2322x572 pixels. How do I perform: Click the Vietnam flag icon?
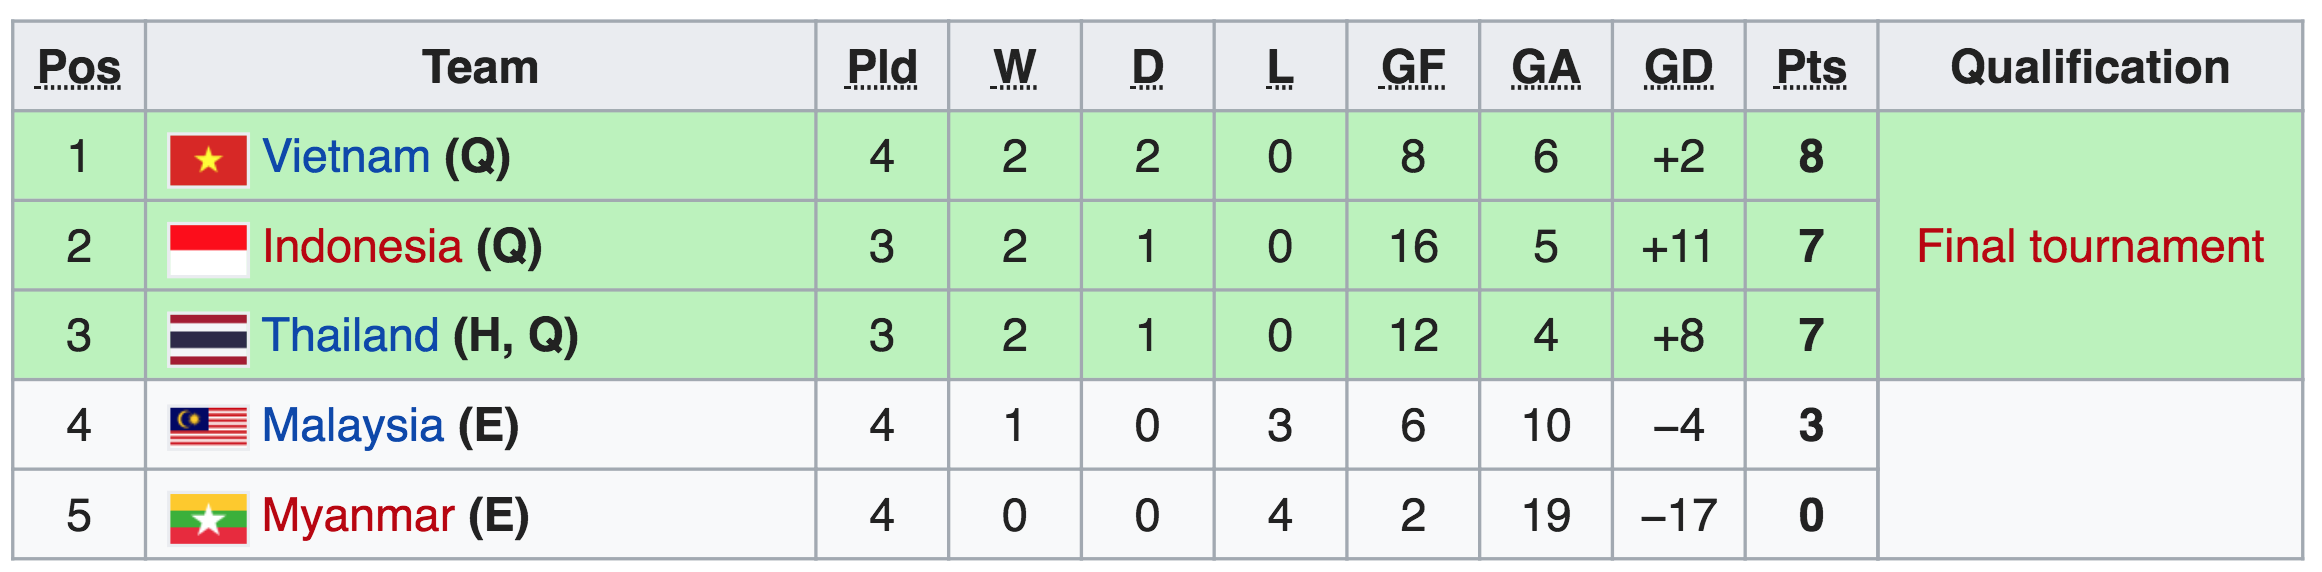point(208,159)
